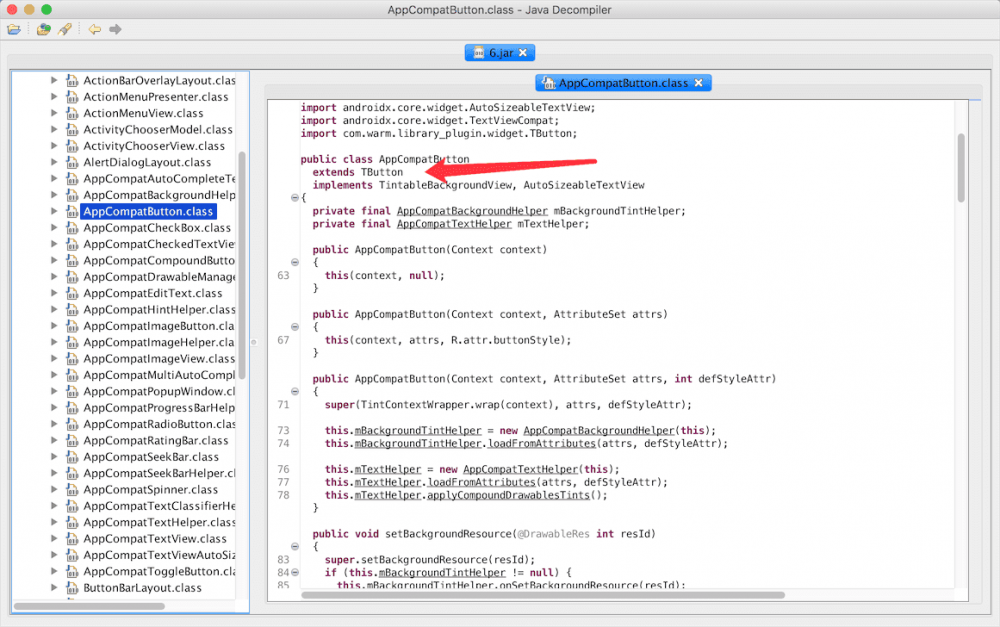Select AppCompatButton.class in tree
The image size is (1000, 627).
tap(148, 211)
